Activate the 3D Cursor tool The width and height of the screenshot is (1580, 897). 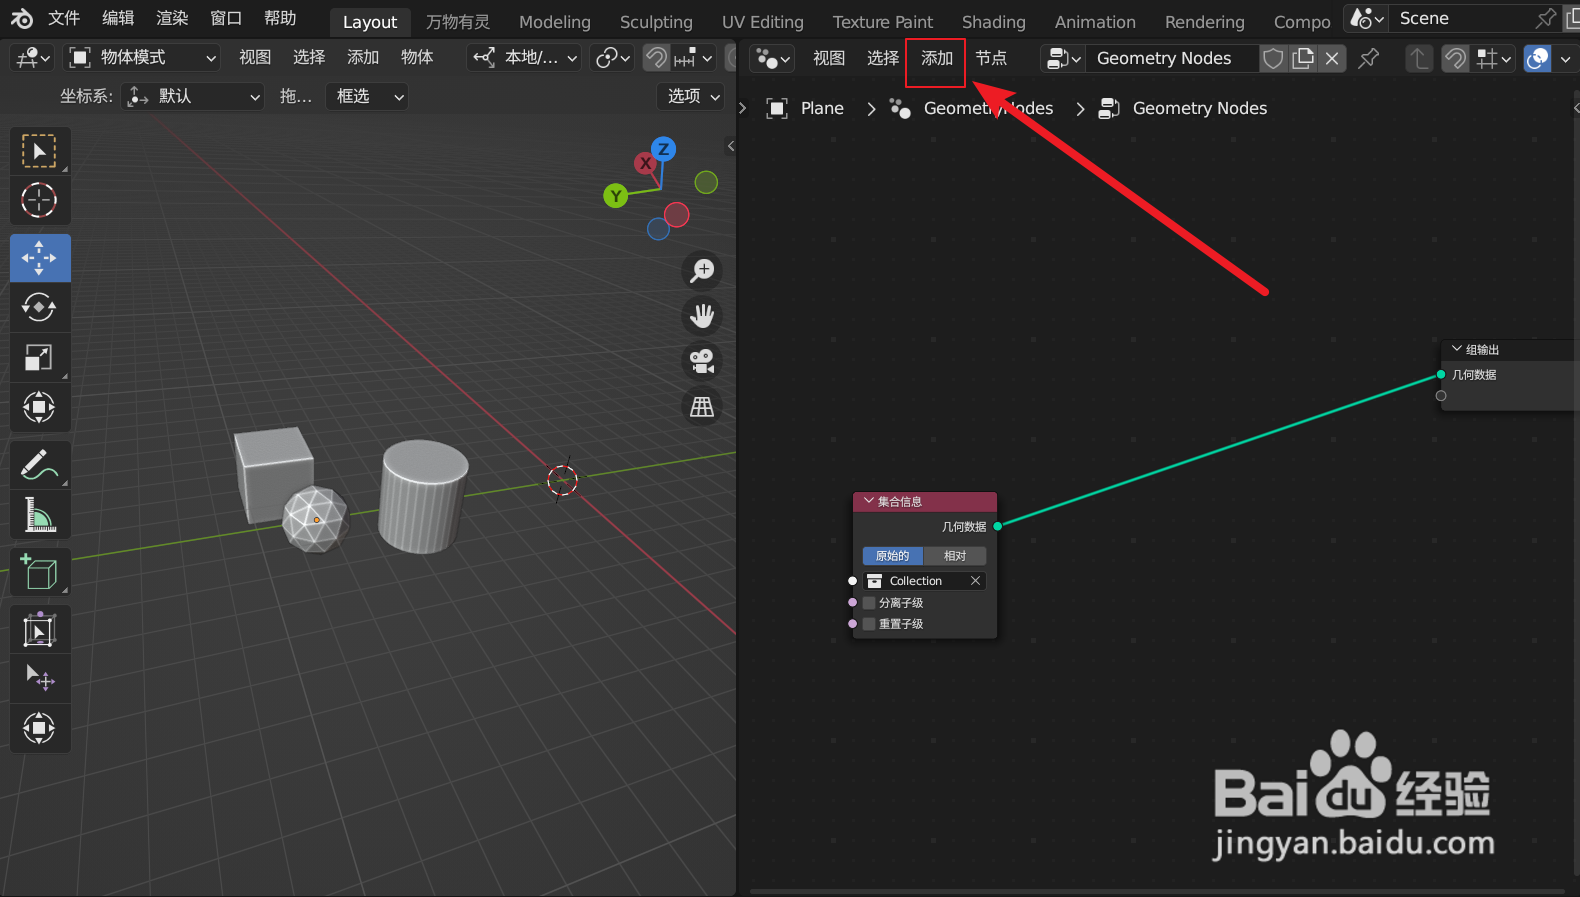(40, 201)
